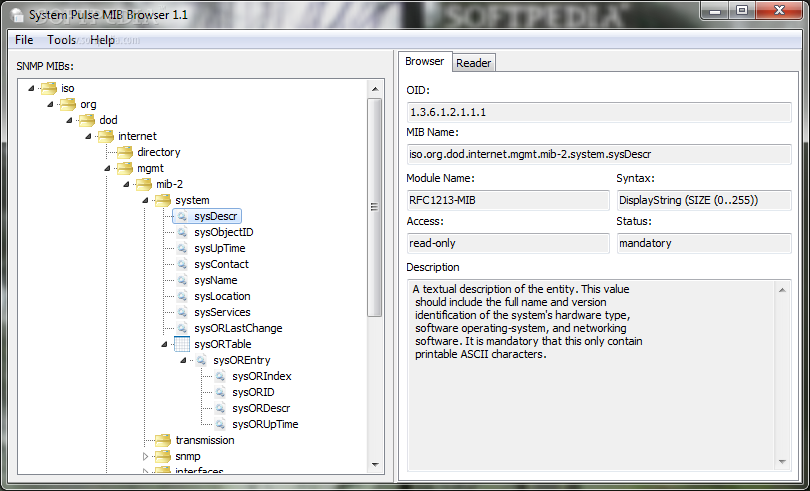810x491 pixels.
Task: Click the mib-2 folder icon
Action: 144,185
